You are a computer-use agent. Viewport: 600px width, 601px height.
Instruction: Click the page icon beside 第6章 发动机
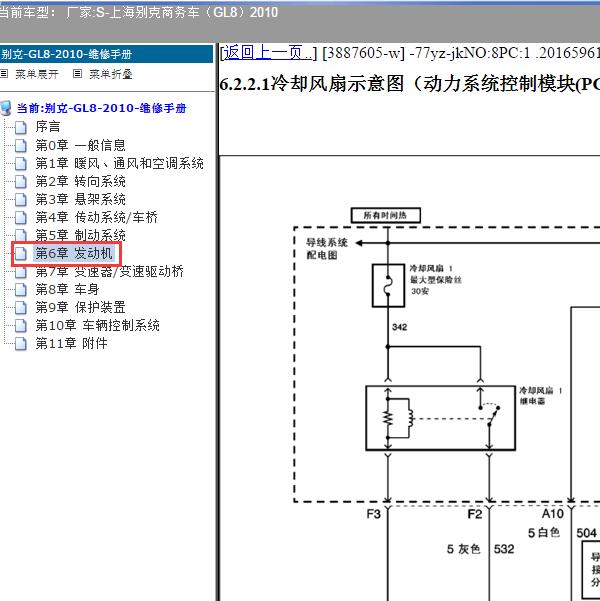21,253
